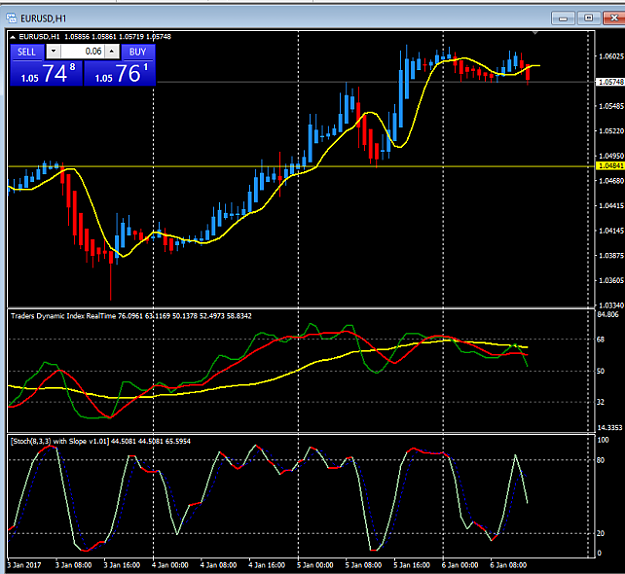Decrease lot volume with down arrow
Viewport: 625px width, 574px height.
pos(53,51)
